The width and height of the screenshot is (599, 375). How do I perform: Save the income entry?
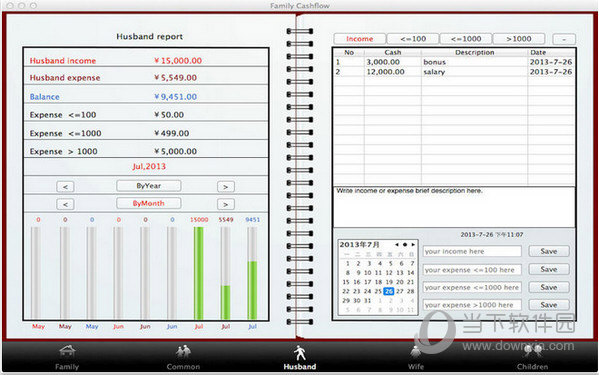[x=549, y=251]
